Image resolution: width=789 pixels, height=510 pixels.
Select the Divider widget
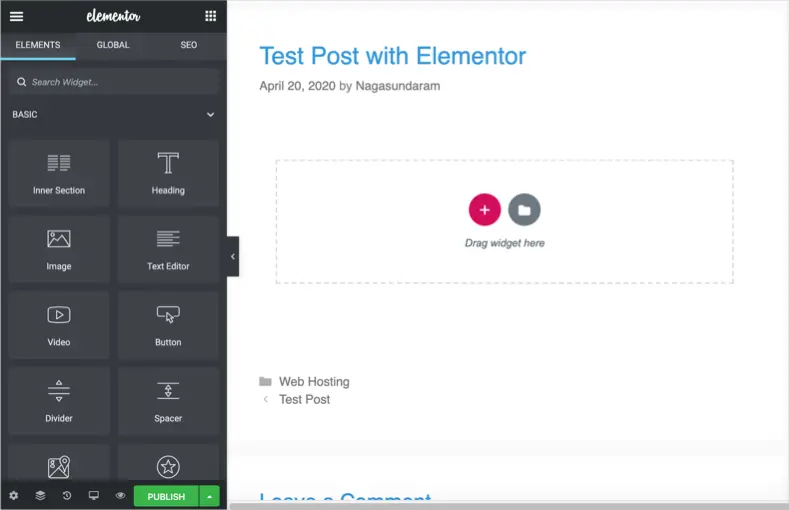click(x=59, y=401)
